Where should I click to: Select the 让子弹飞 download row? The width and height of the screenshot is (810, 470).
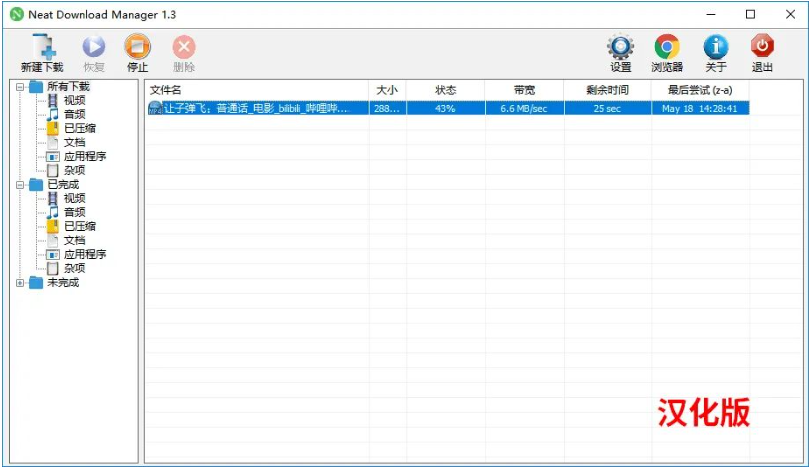(x=256, y=108)
